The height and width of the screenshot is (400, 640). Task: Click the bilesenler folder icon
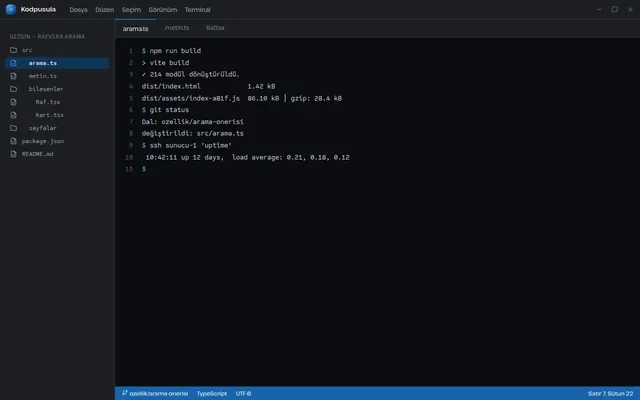pyautogui.click(x=13, y=89)
